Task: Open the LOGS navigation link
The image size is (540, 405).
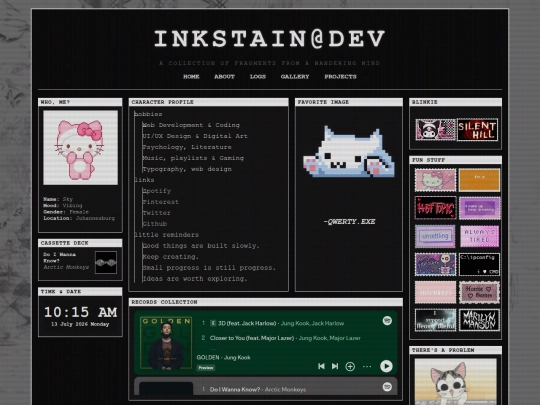Action: (x=258, y=76)
